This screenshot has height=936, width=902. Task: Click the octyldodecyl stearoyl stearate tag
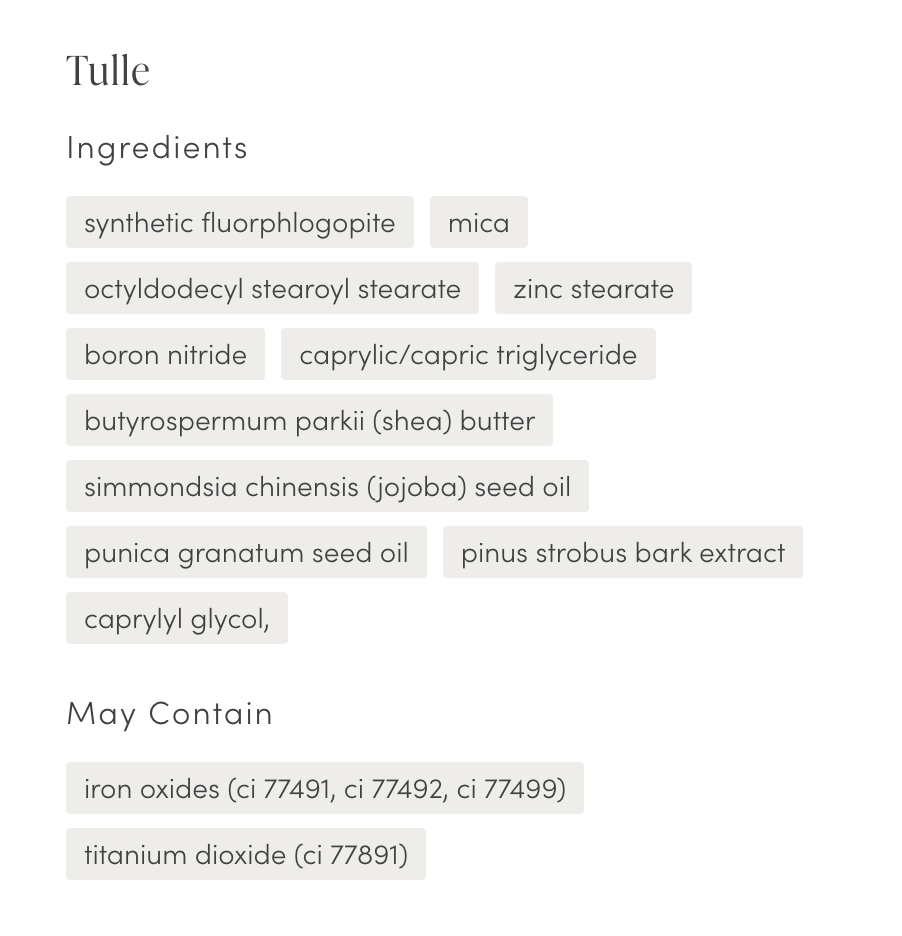click(x=272, y=288)
